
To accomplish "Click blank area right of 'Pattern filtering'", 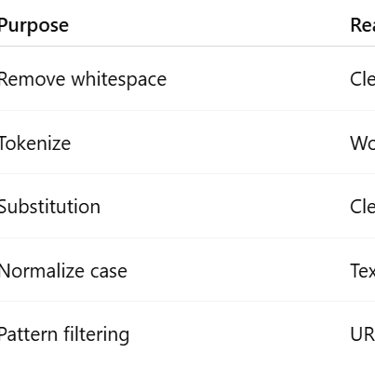I will pyautogui.click(x=239, y=334).
